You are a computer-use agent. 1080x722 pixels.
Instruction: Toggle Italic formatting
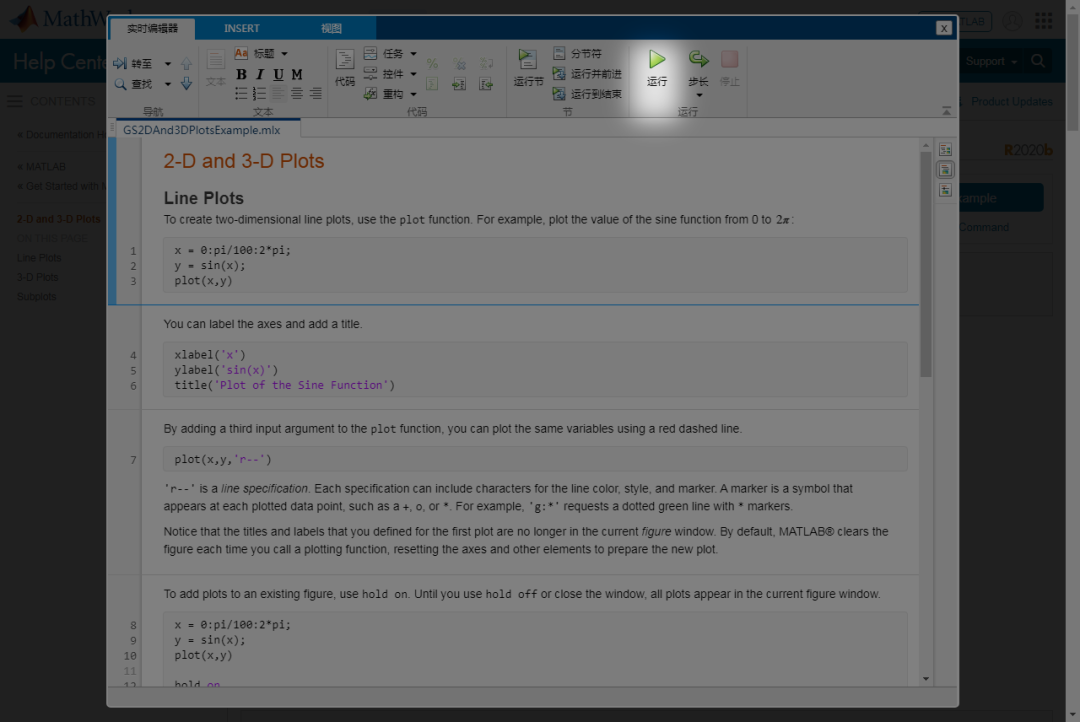(x=260, y=74)
